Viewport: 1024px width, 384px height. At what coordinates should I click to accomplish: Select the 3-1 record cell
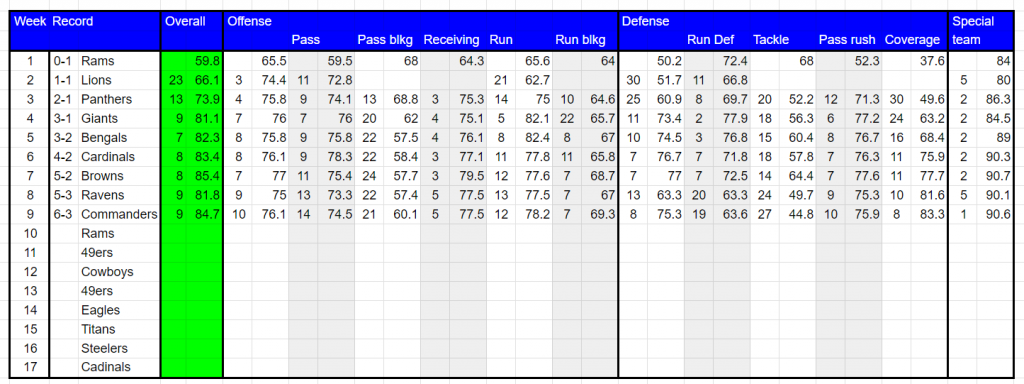pyautogui.click(x=64, y=120)
